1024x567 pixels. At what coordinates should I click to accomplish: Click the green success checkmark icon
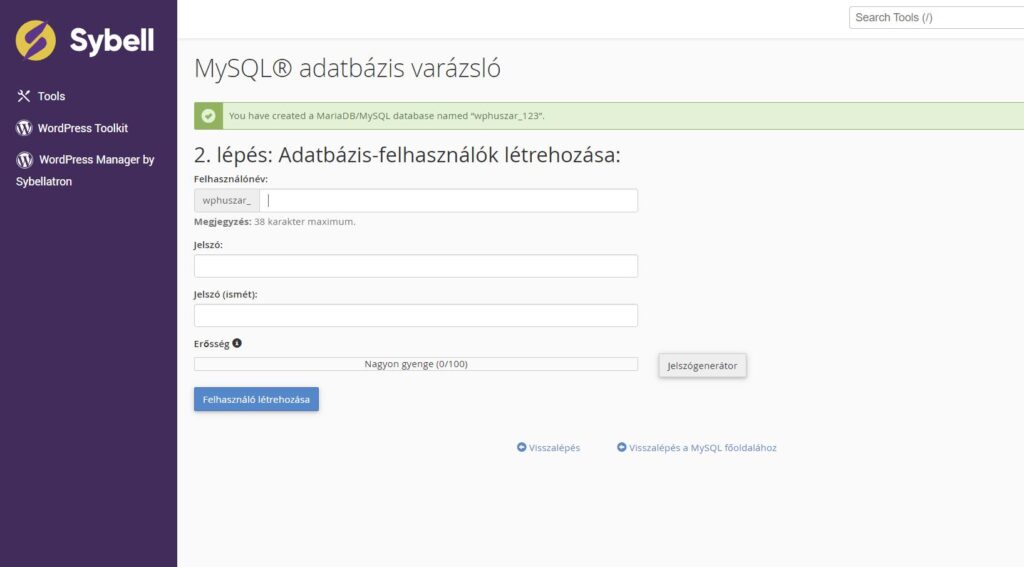[208, 116]
